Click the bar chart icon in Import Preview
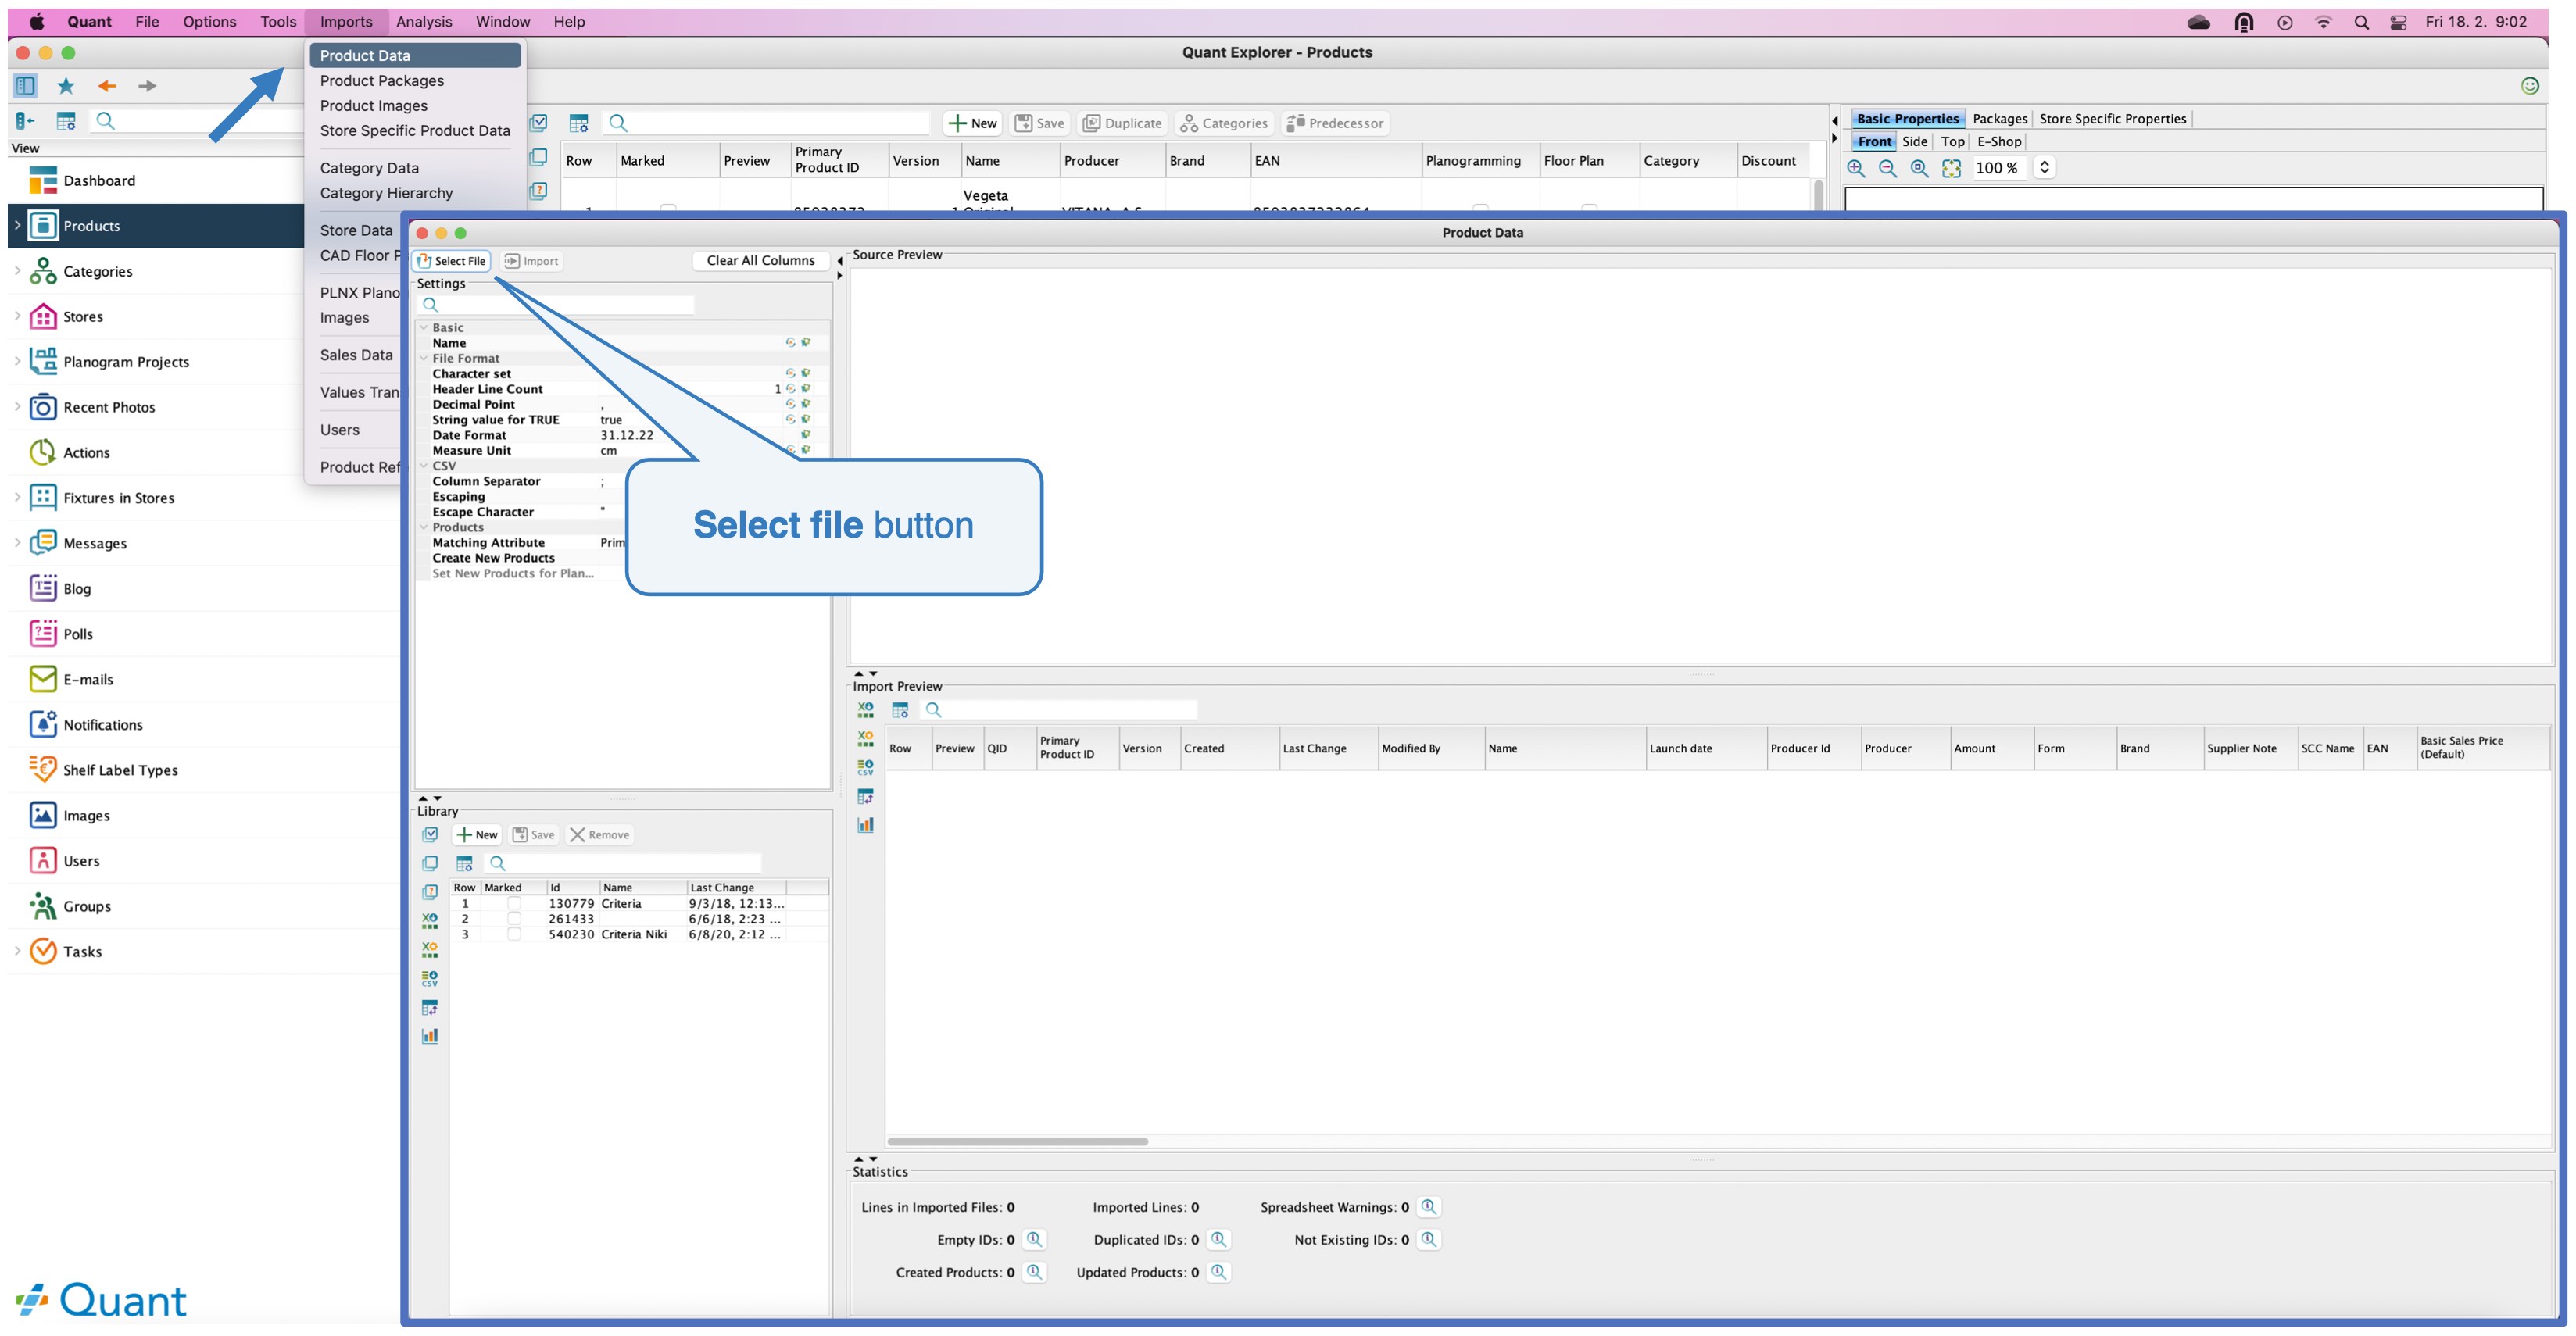 pos(865,825)
